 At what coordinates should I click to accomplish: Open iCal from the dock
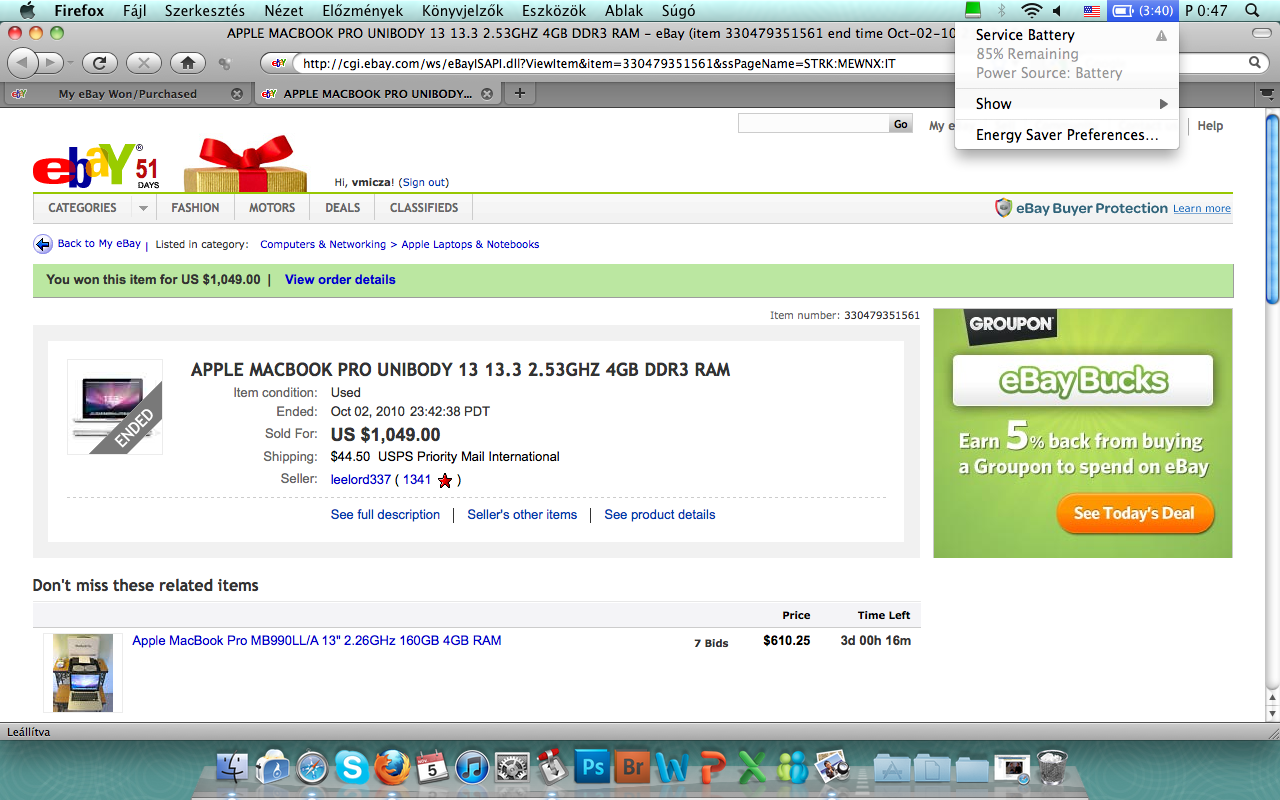point(432,768)
